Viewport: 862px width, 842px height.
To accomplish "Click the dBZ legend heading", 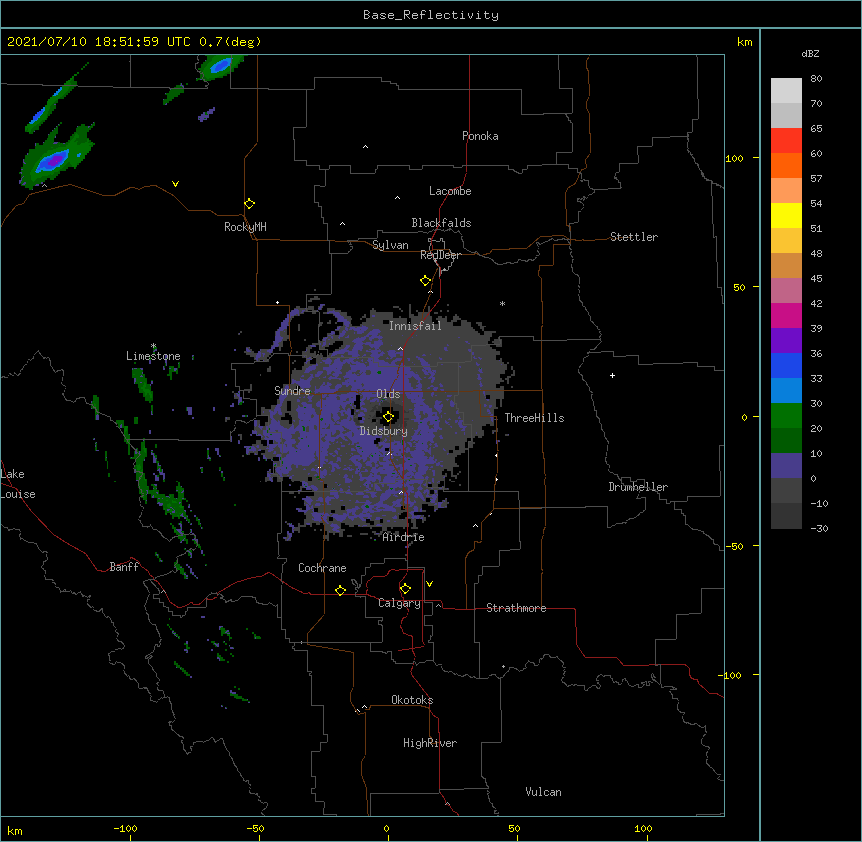I will (810, 53).
